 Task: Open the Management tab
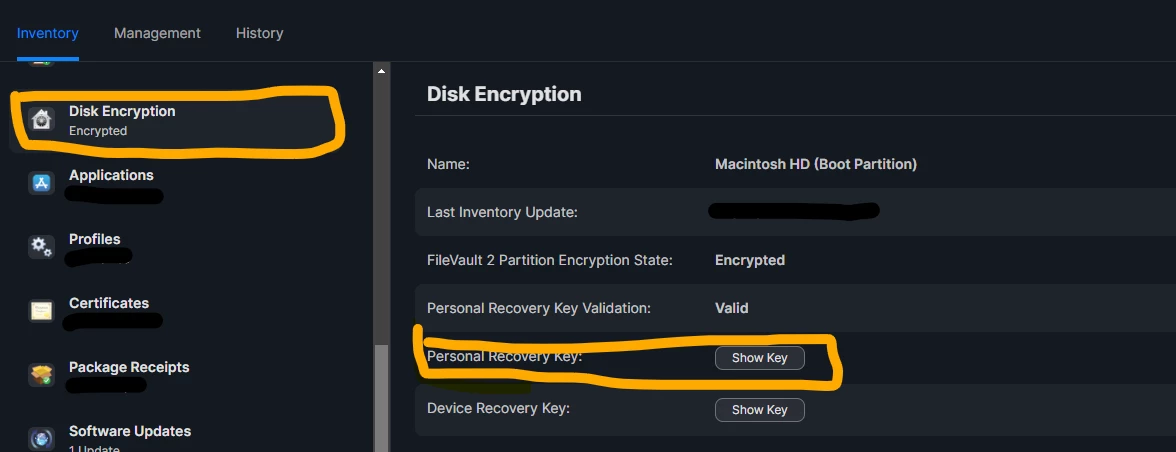pyautogui.click(x=157, y=33)
